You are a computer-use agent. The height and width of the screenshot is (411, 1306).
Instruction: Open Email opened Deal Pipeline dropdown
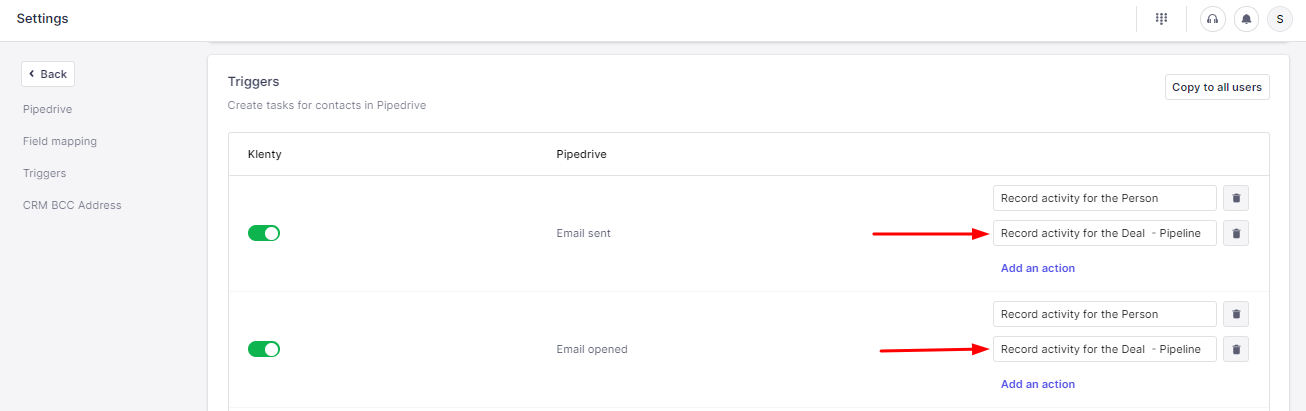click(1104, 349)
